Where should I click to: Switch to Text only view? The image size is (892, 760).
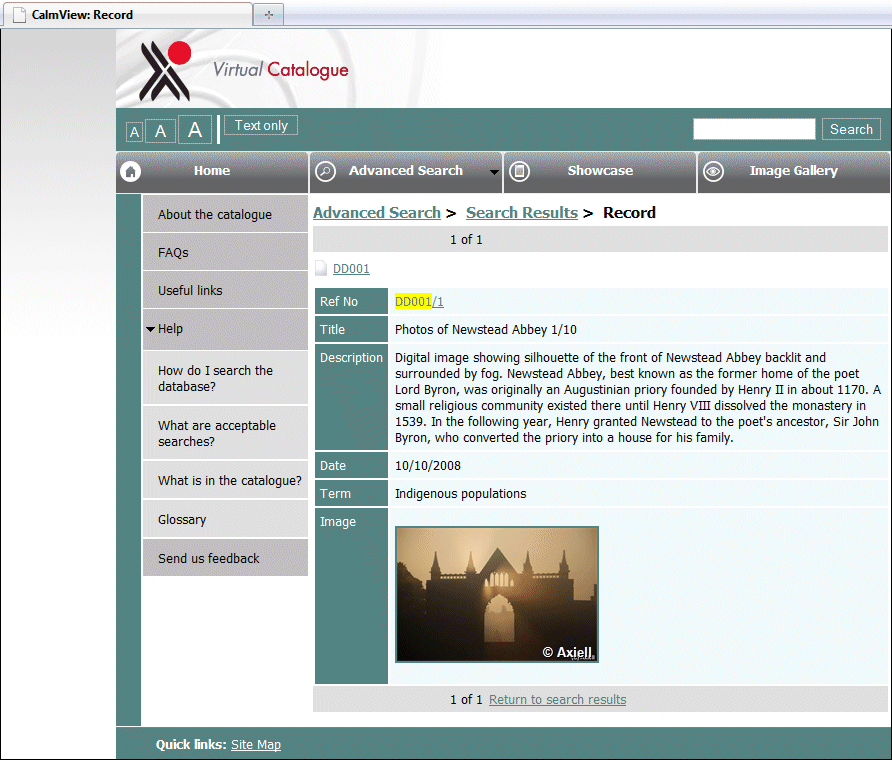point(261,126)
